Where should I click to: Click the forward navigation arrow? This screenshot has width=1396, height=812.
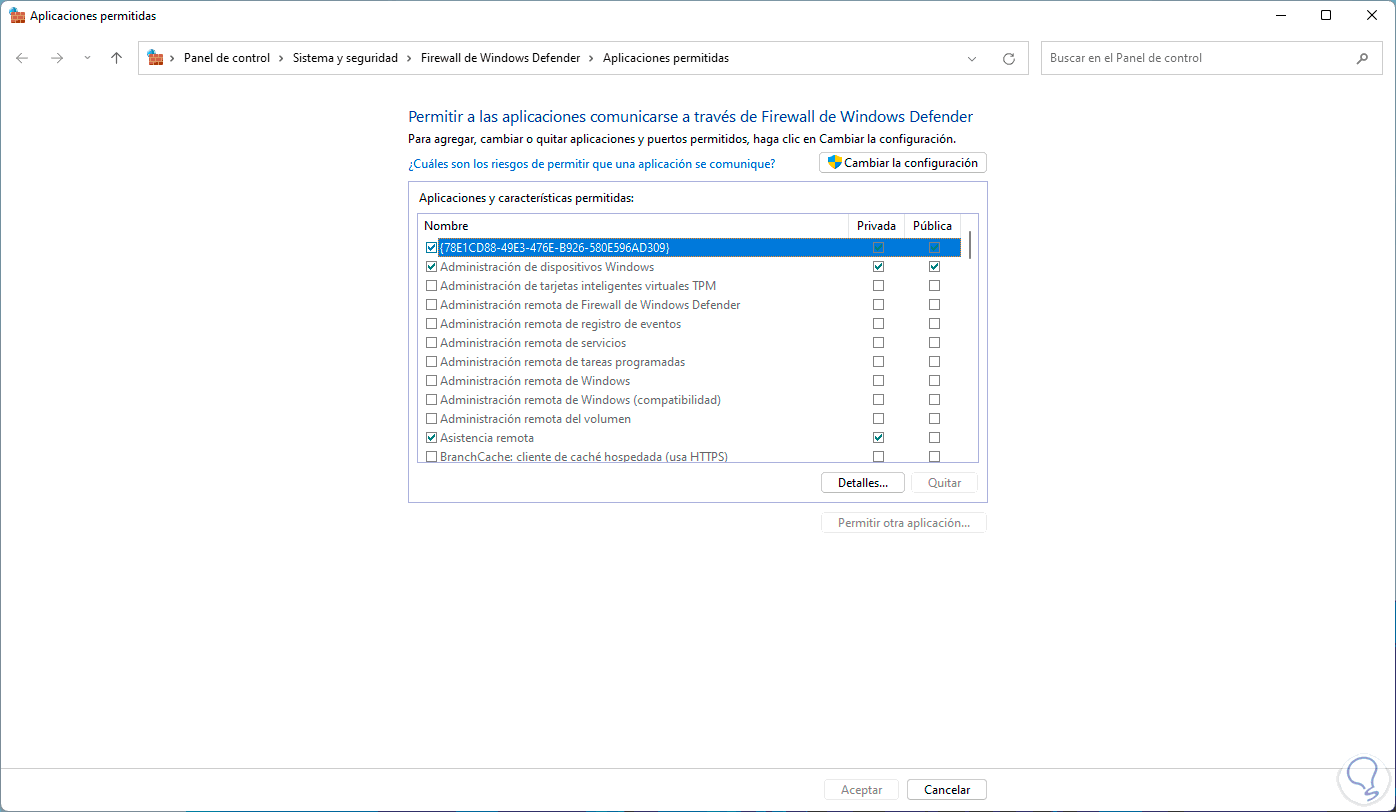coord(57,58)
